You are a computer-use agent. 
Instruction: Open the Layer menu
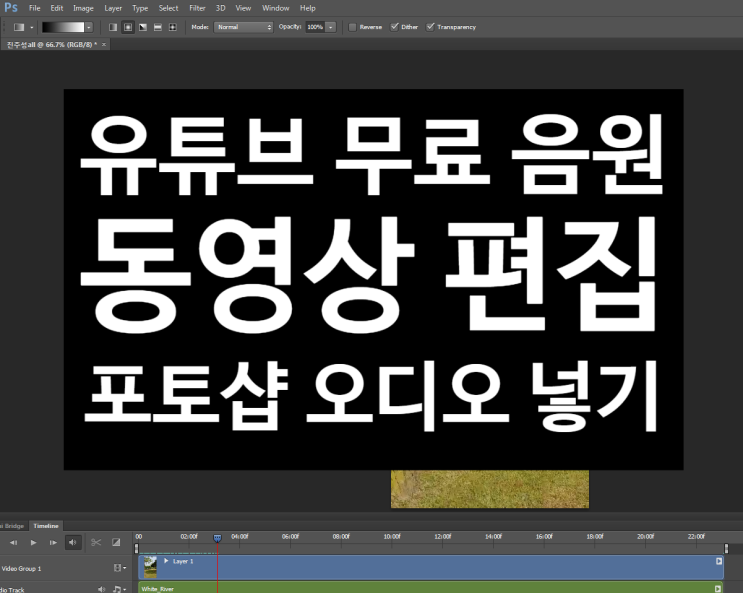[x=113, y=8]
